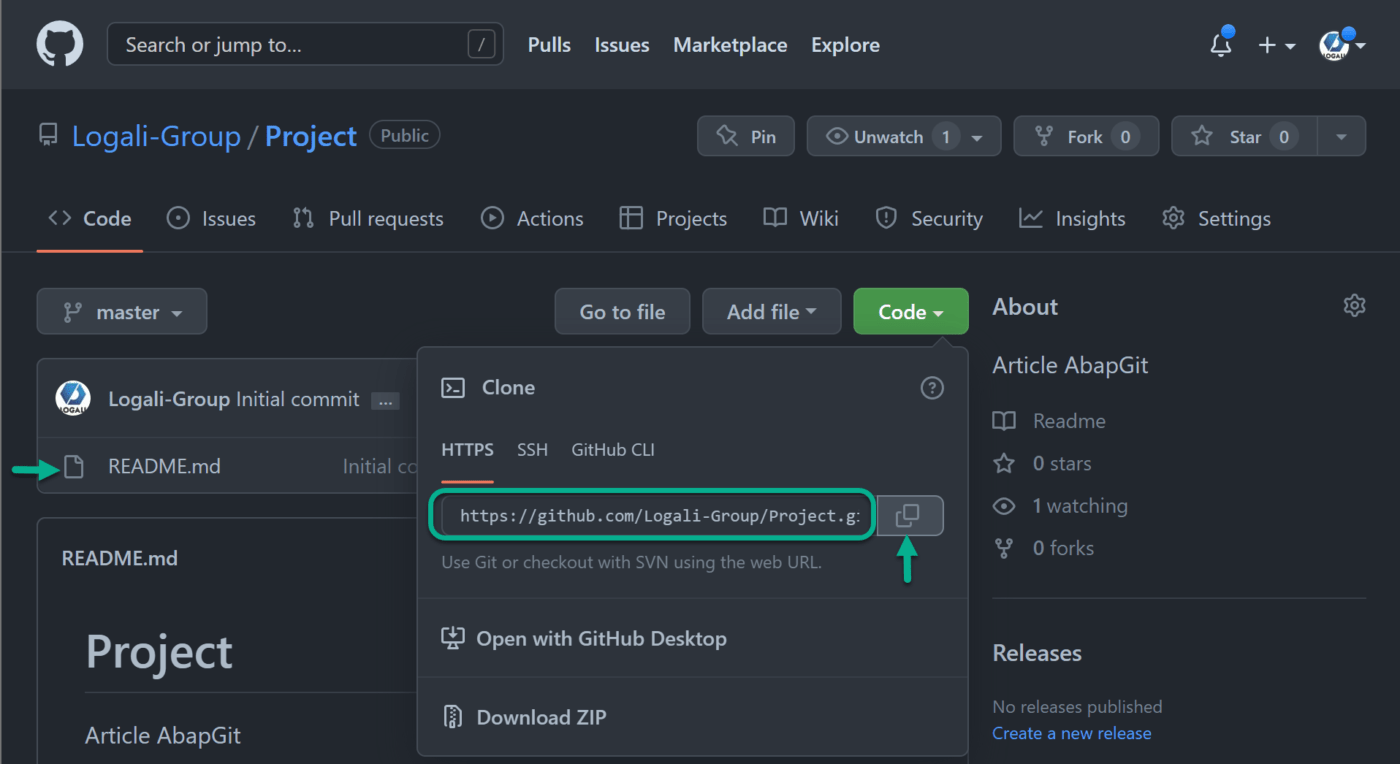Toggle the green Code dropdown
This screenshot has height=764, width=1400.
coord(911,312)
